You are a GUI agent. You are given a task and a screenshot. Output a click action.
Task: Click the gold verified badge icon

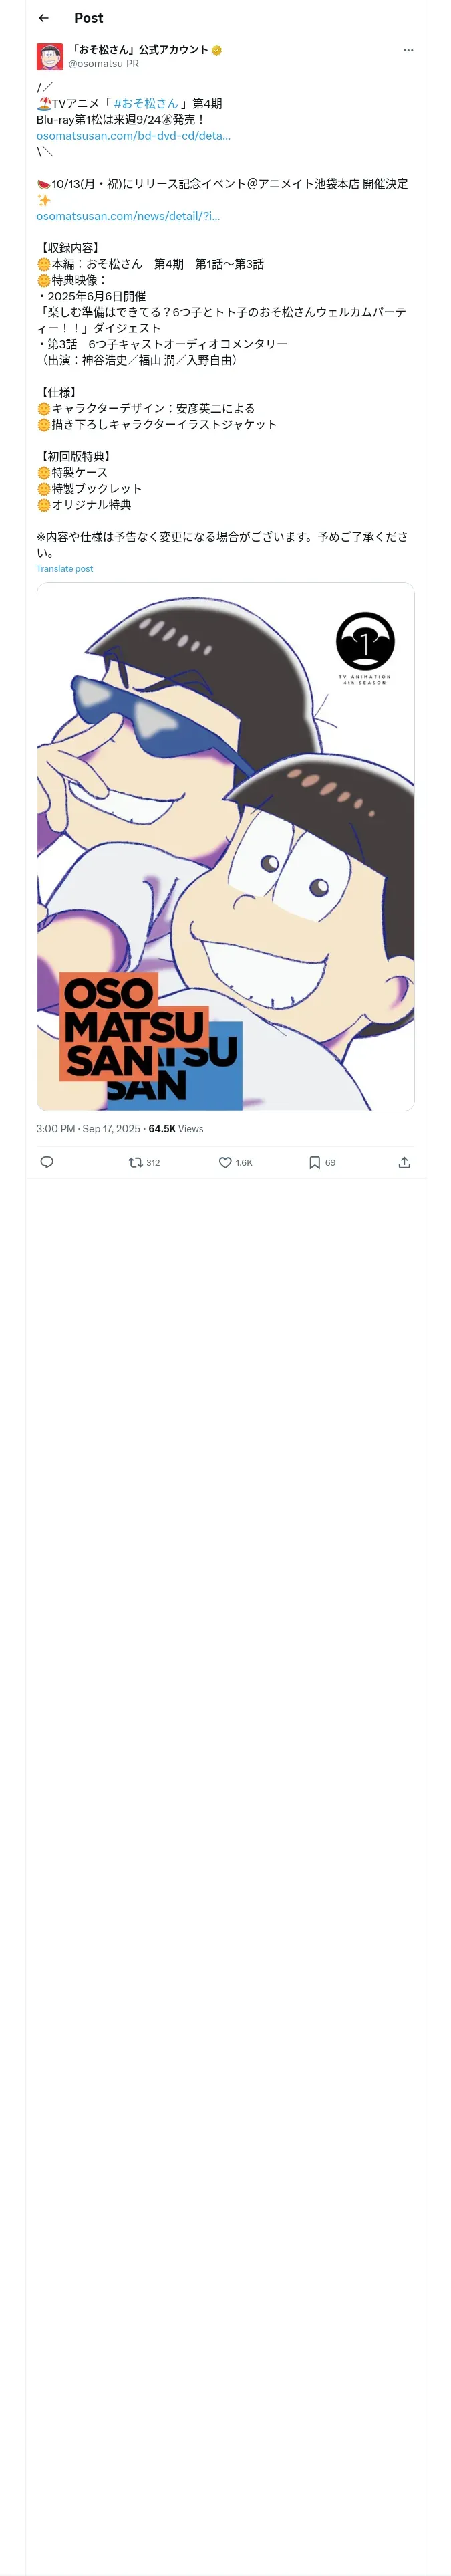pos(217,50)
